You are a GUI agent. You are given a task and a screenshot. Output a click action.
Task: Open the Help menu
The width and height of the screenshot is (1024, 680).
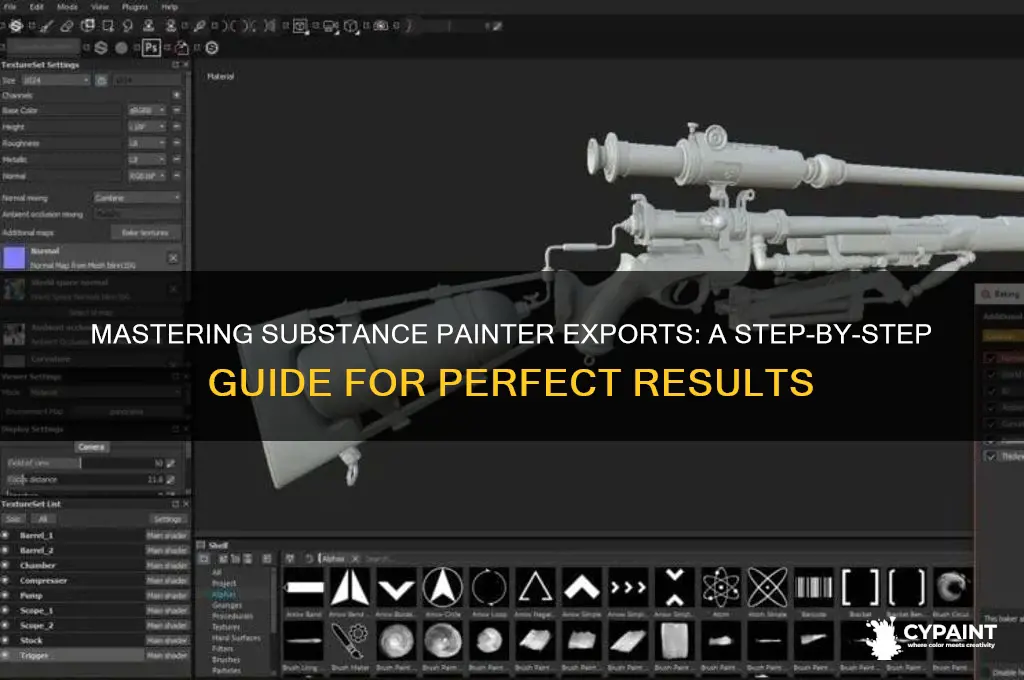[x=170, y=7]
